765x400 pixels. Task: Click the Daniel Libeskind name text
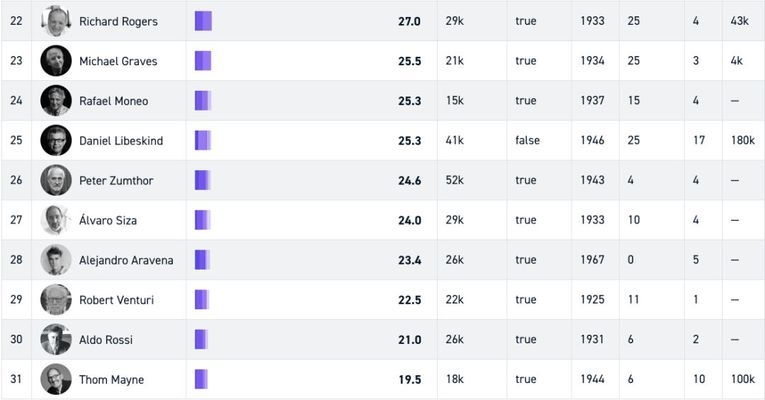(x=121, y=141)
